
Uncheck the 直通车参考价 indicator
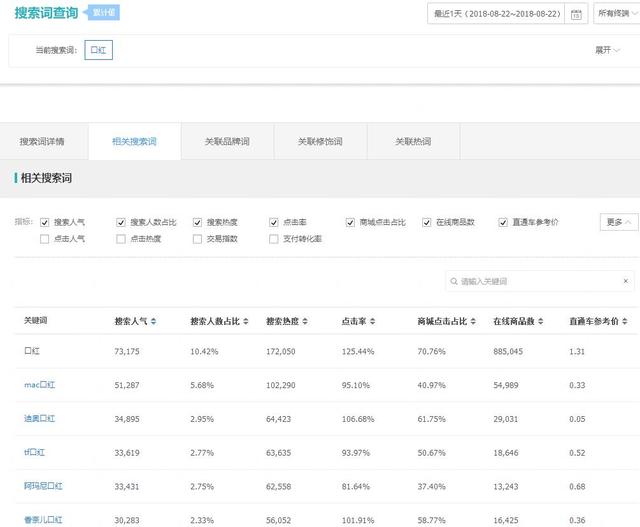[503, 222]
